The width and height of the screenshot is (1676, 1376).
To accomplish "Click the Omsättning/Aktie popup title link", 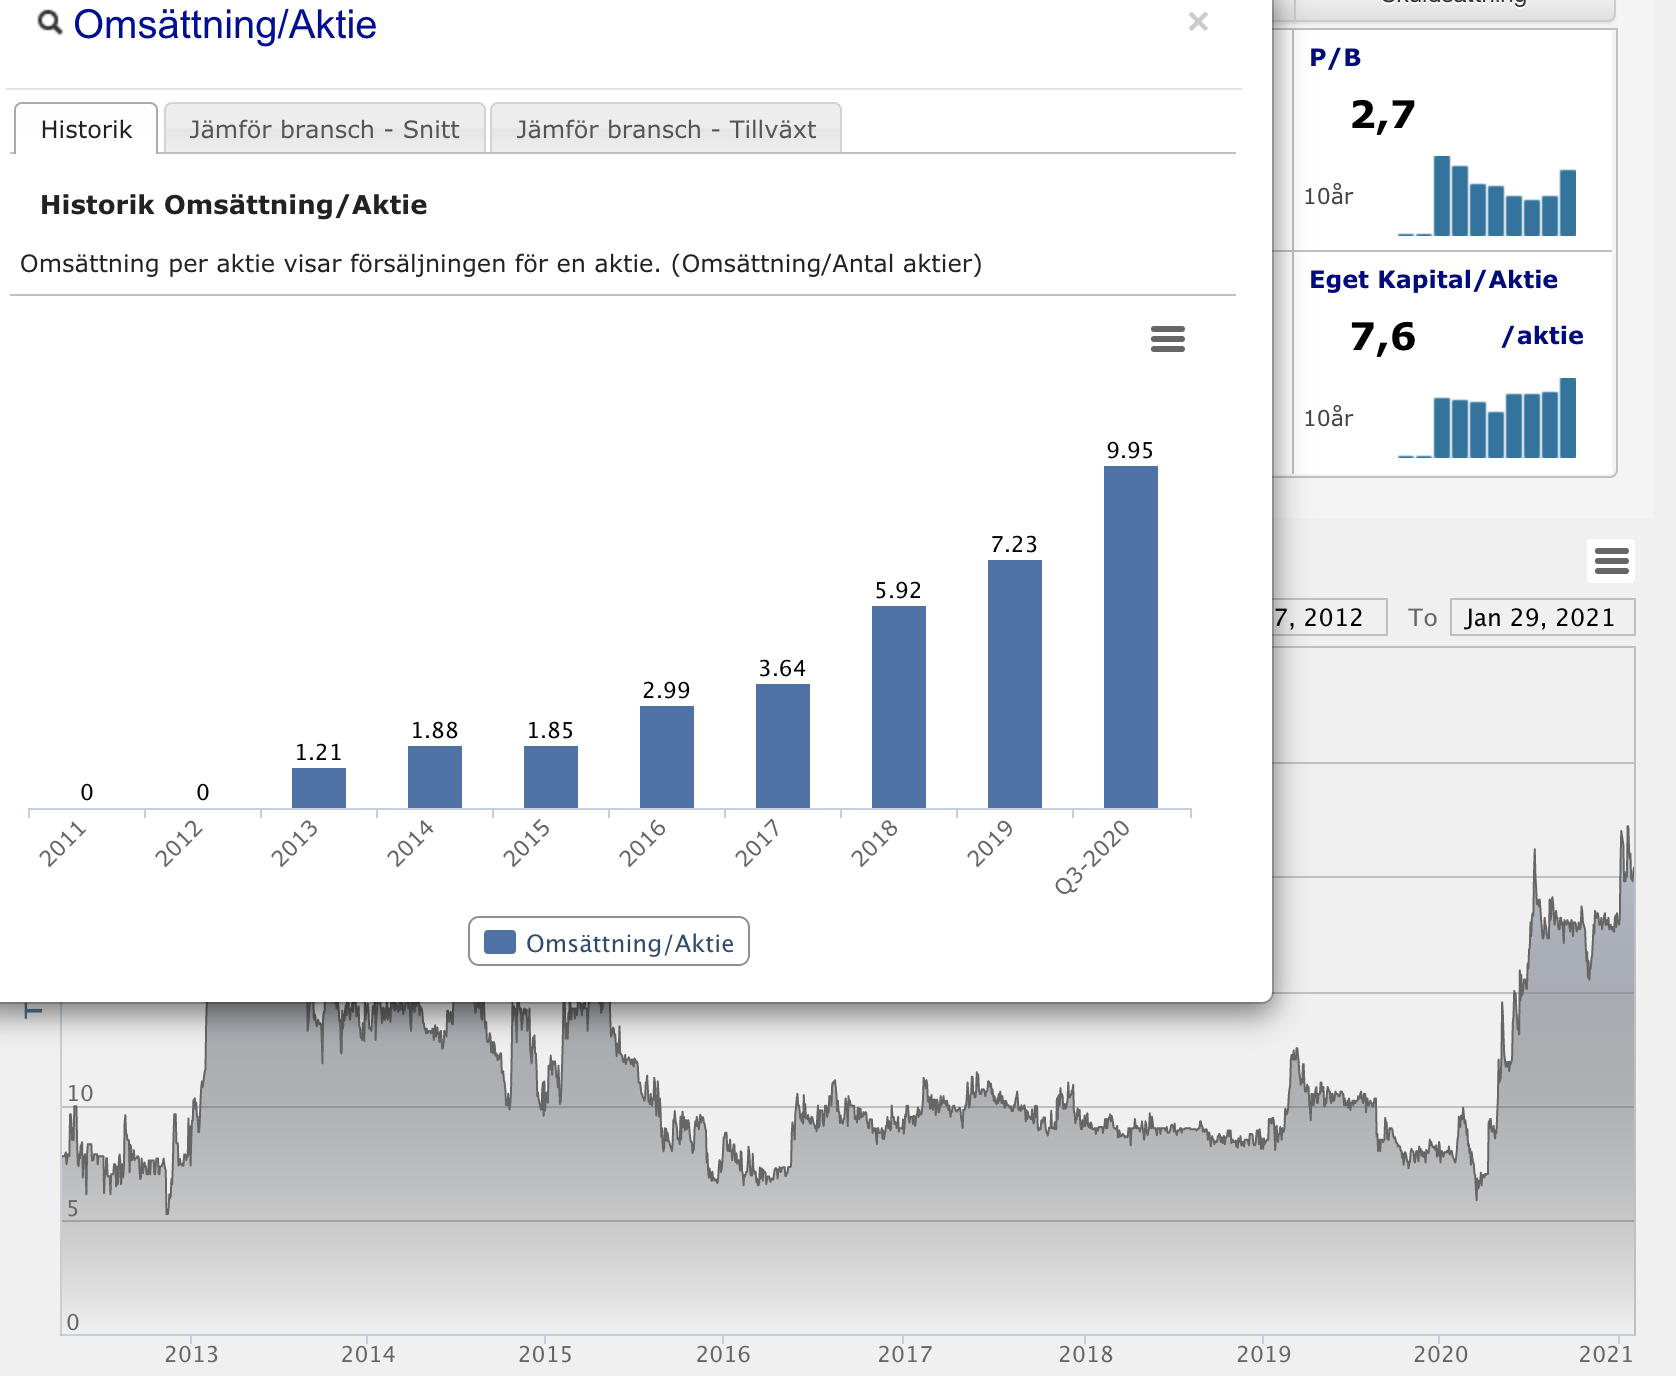I will click(x=225, y=24).
